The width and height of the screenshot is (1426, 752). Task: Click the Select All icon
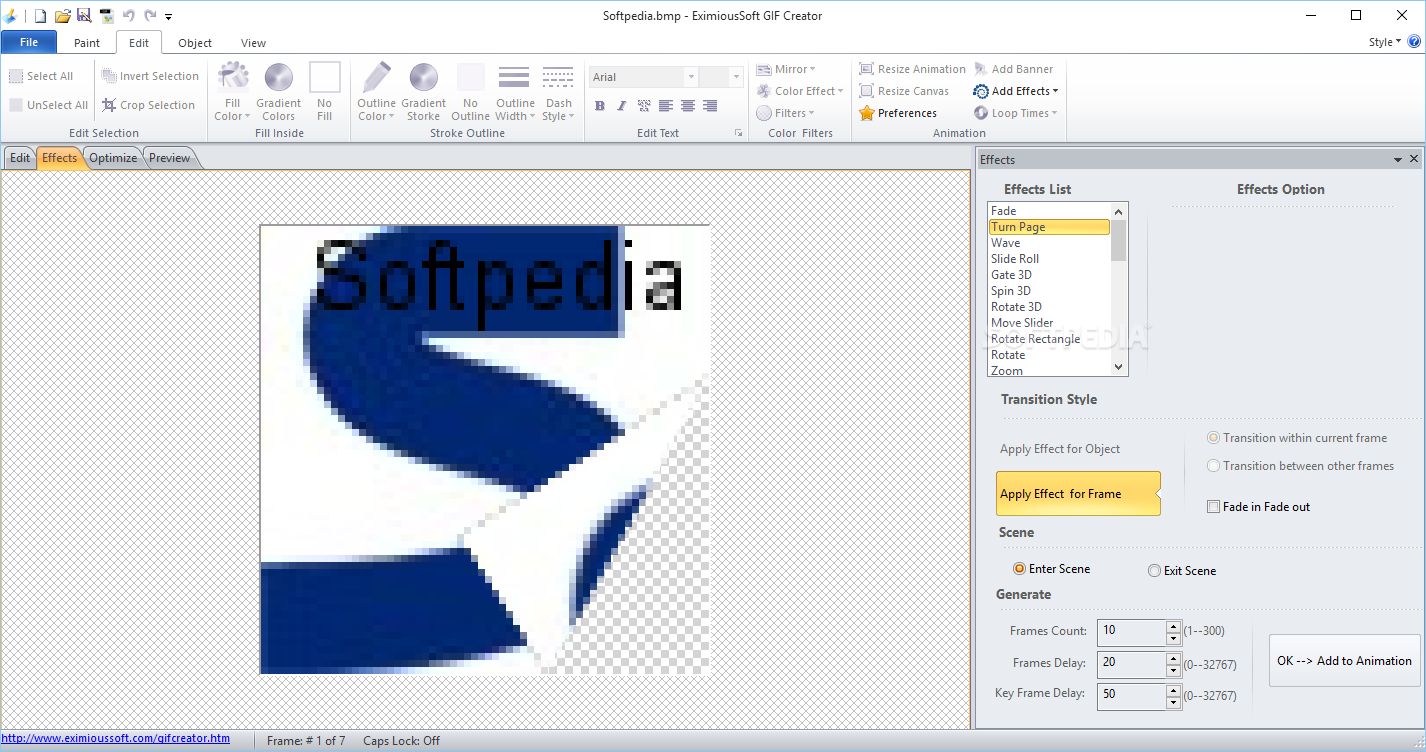coord(16,76)
